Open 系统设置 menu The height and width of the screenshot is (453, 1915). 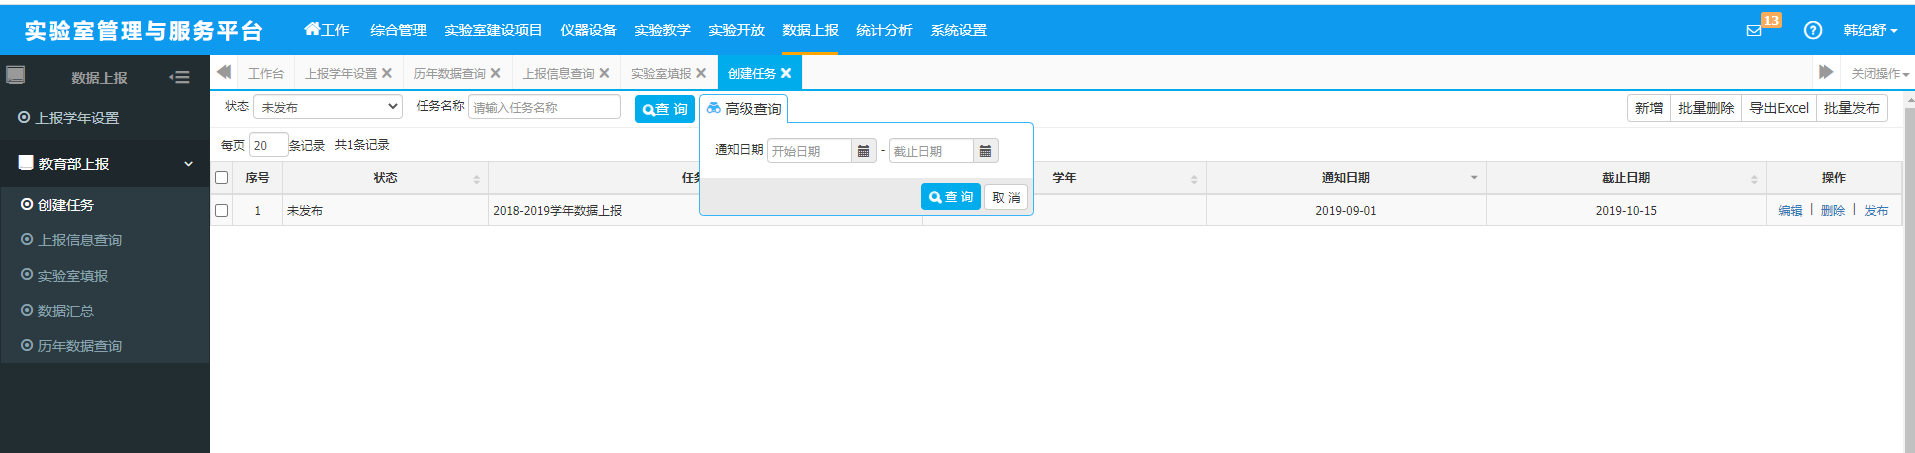pos(958,30)
